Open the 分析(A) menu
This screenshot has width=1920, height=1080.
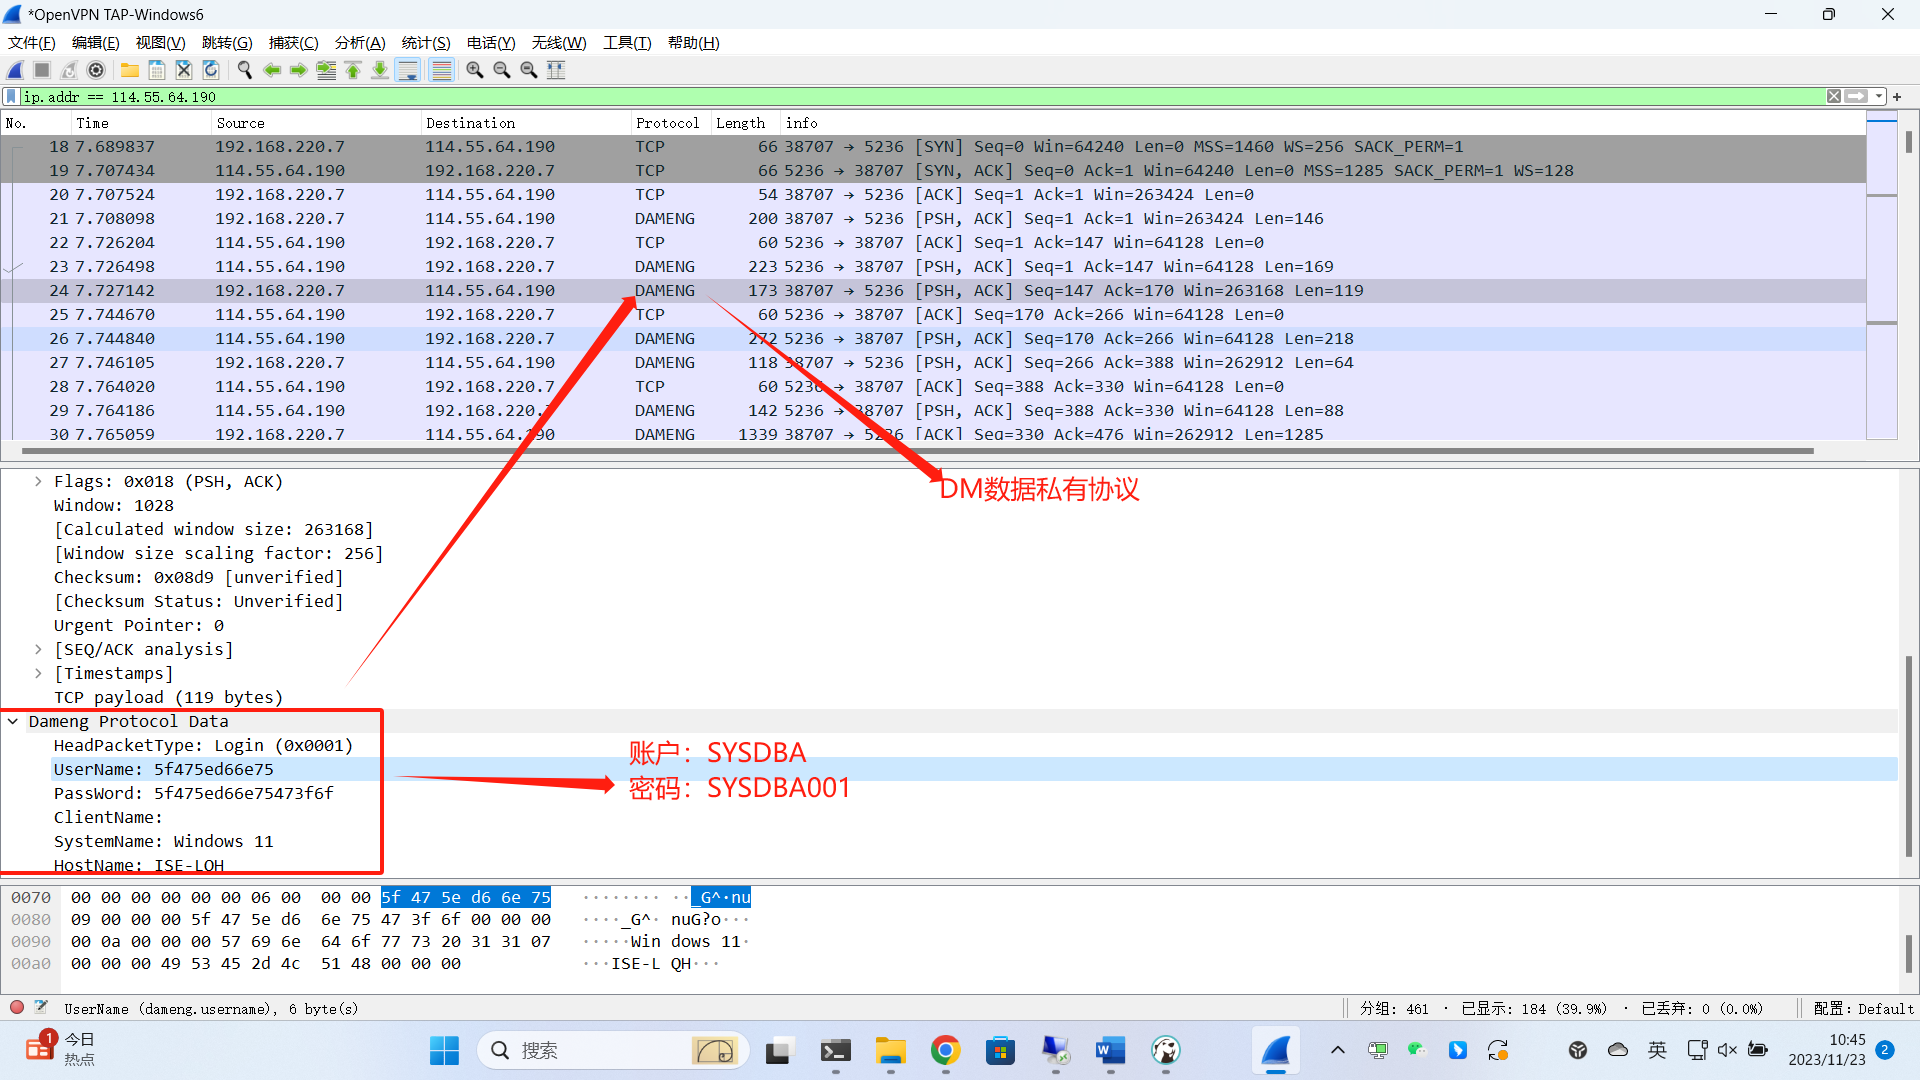click(360, 43)
